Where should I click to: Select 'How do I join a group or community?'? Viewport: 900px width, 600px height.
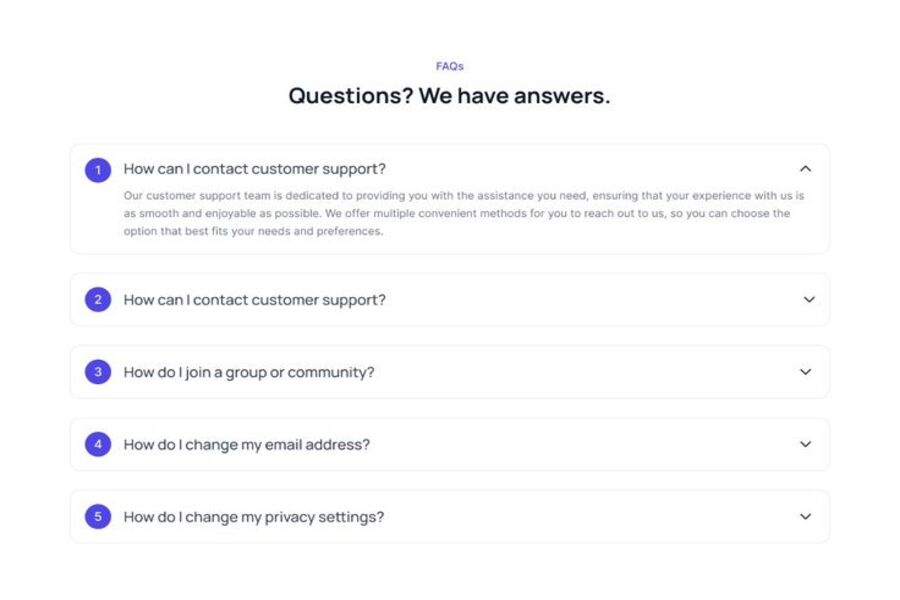click(249, 372)
